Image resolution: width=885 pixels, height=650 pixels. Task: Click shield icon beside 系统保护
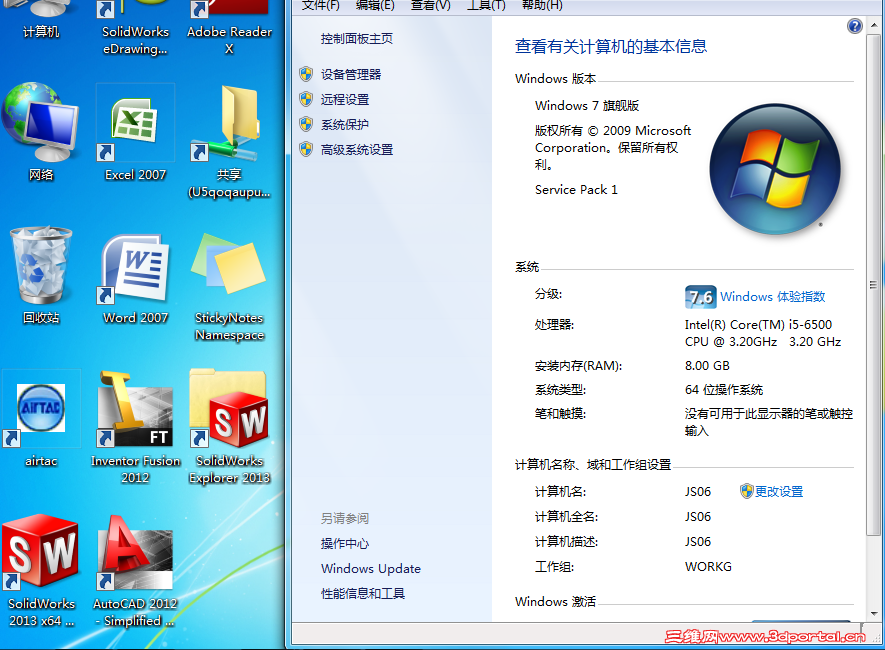pyautogui.click(x=306, y=124)
